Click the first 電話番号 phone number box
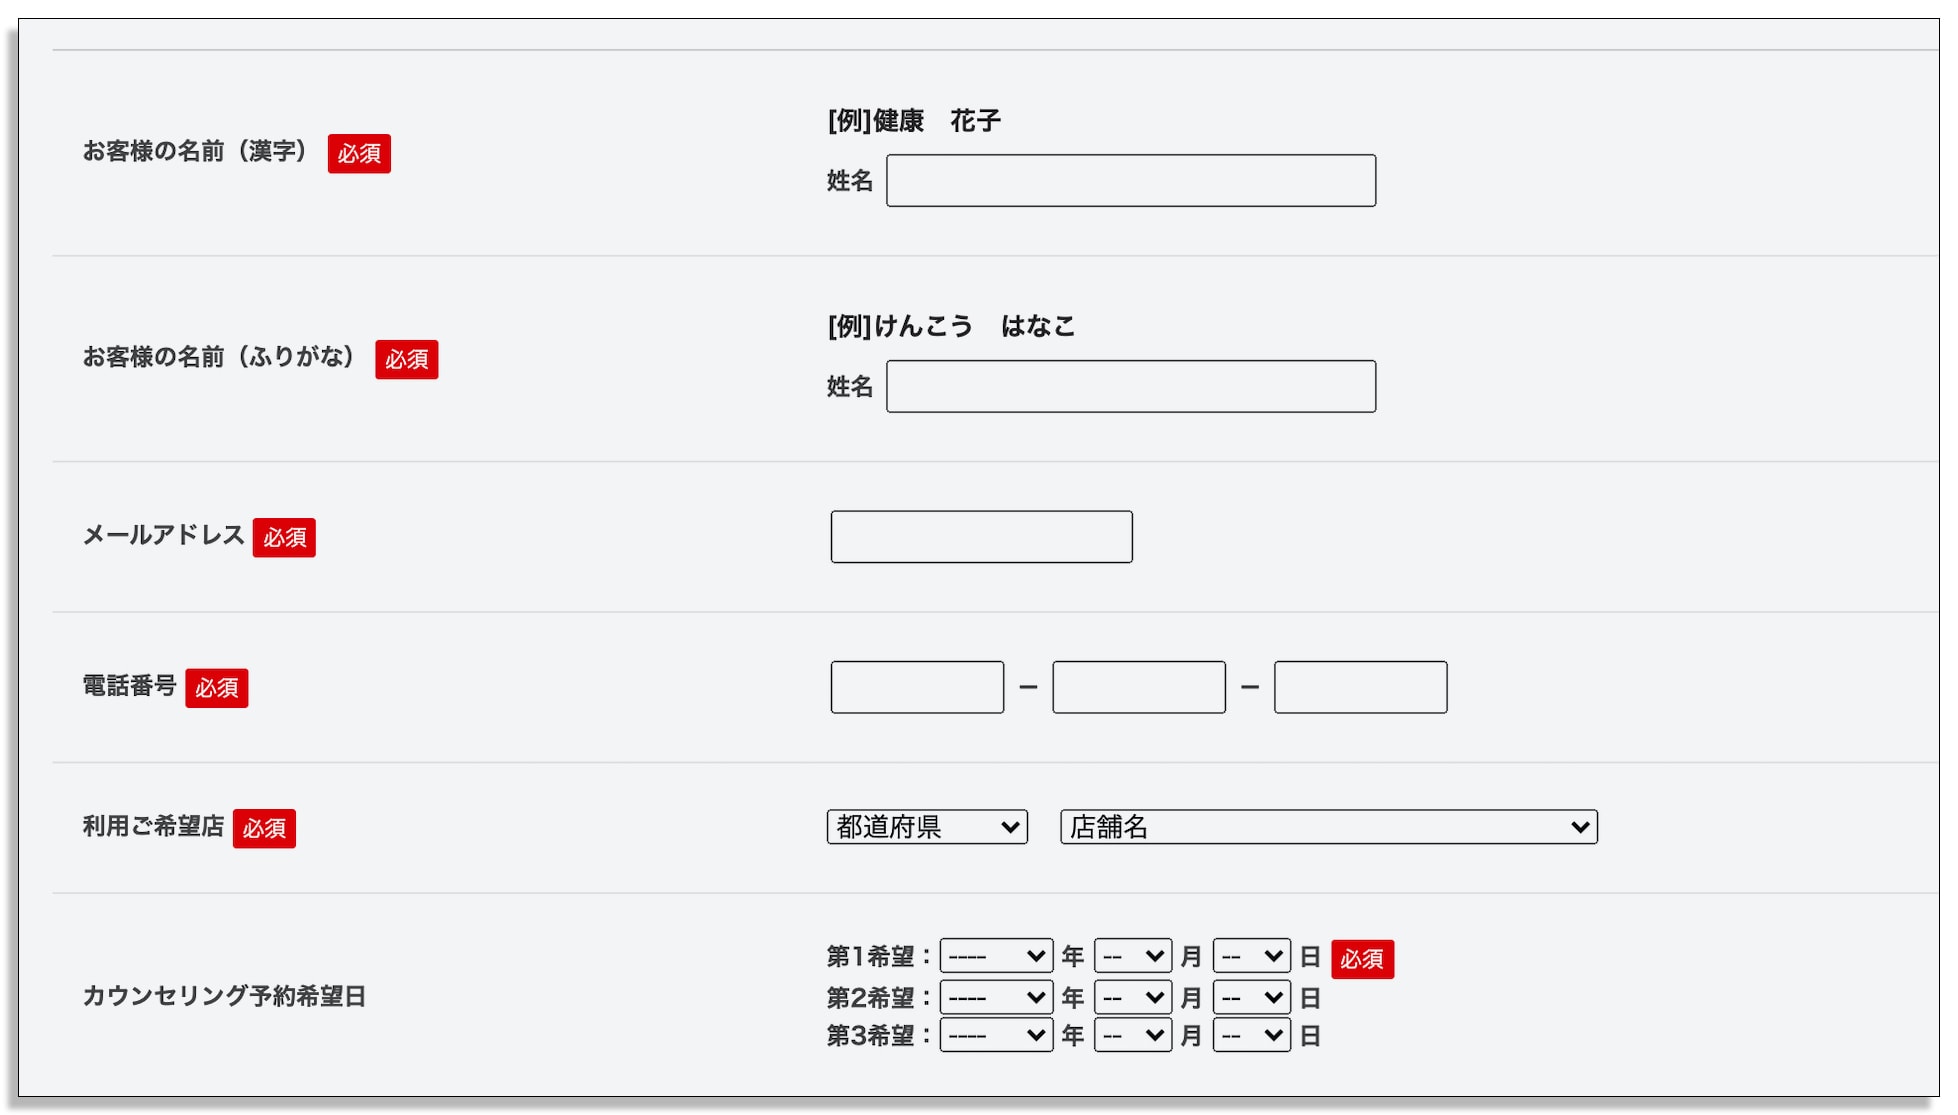1958x1115 pixels. [x=917, y=687]
